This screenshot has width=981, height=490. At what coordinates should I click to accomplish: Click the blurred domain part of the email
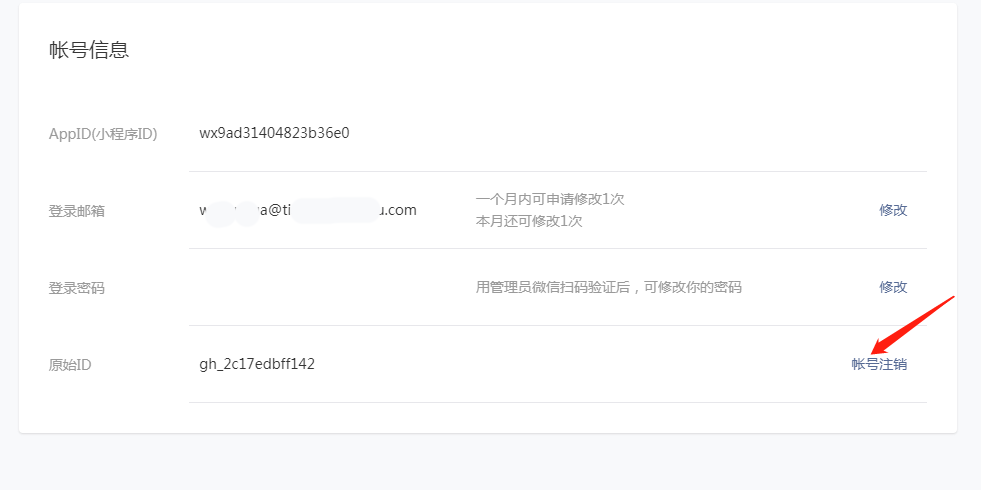coord(335,211)
